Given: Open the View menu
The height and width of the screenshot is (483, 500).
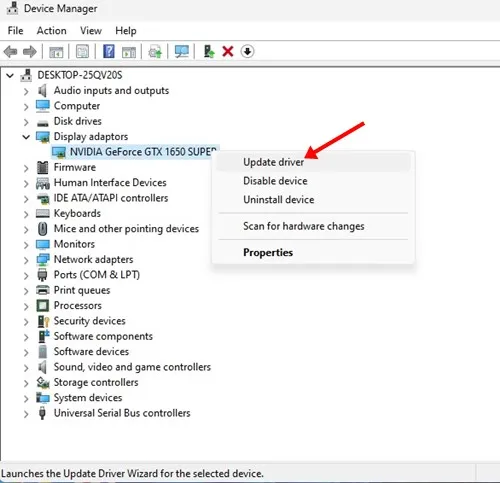Looking at the screenshot, I should point(91,31).
